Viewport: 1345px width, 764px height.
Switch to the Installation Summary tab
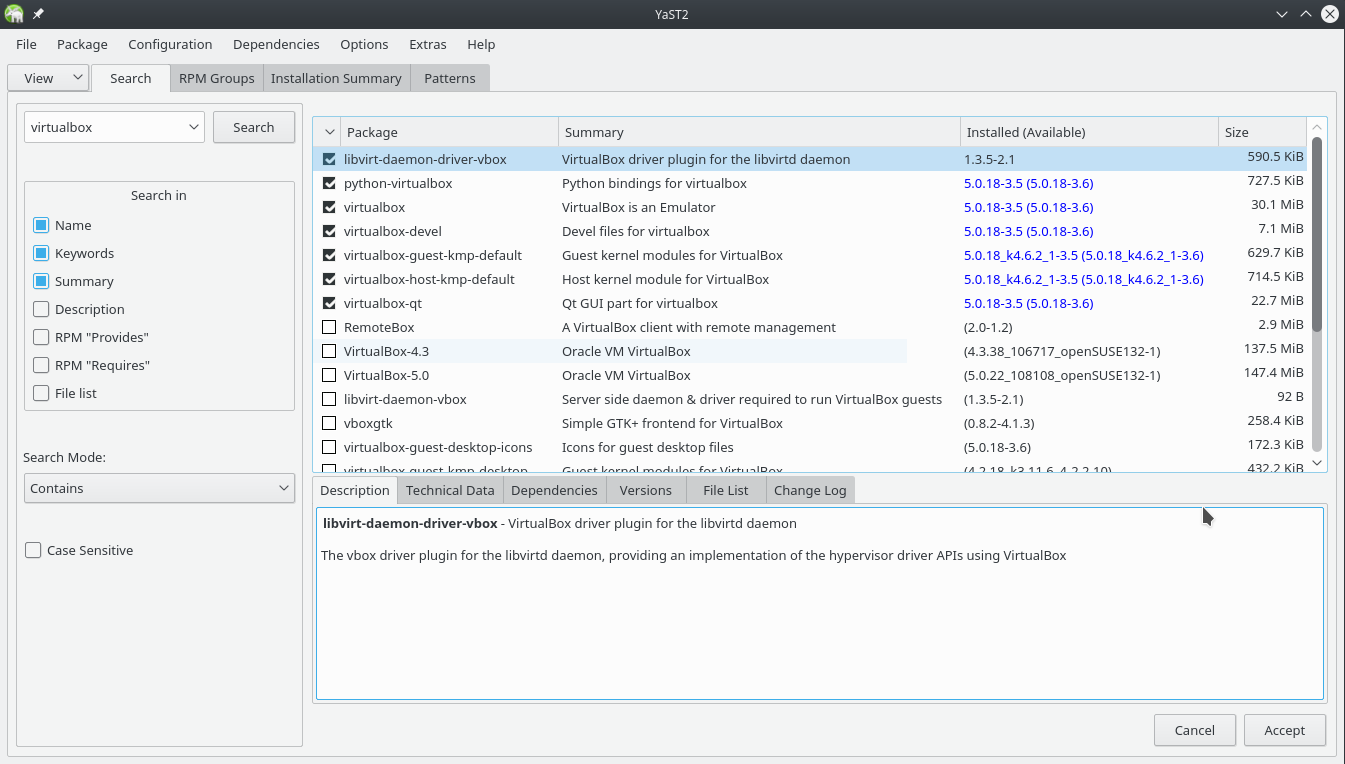pos(336,78)
